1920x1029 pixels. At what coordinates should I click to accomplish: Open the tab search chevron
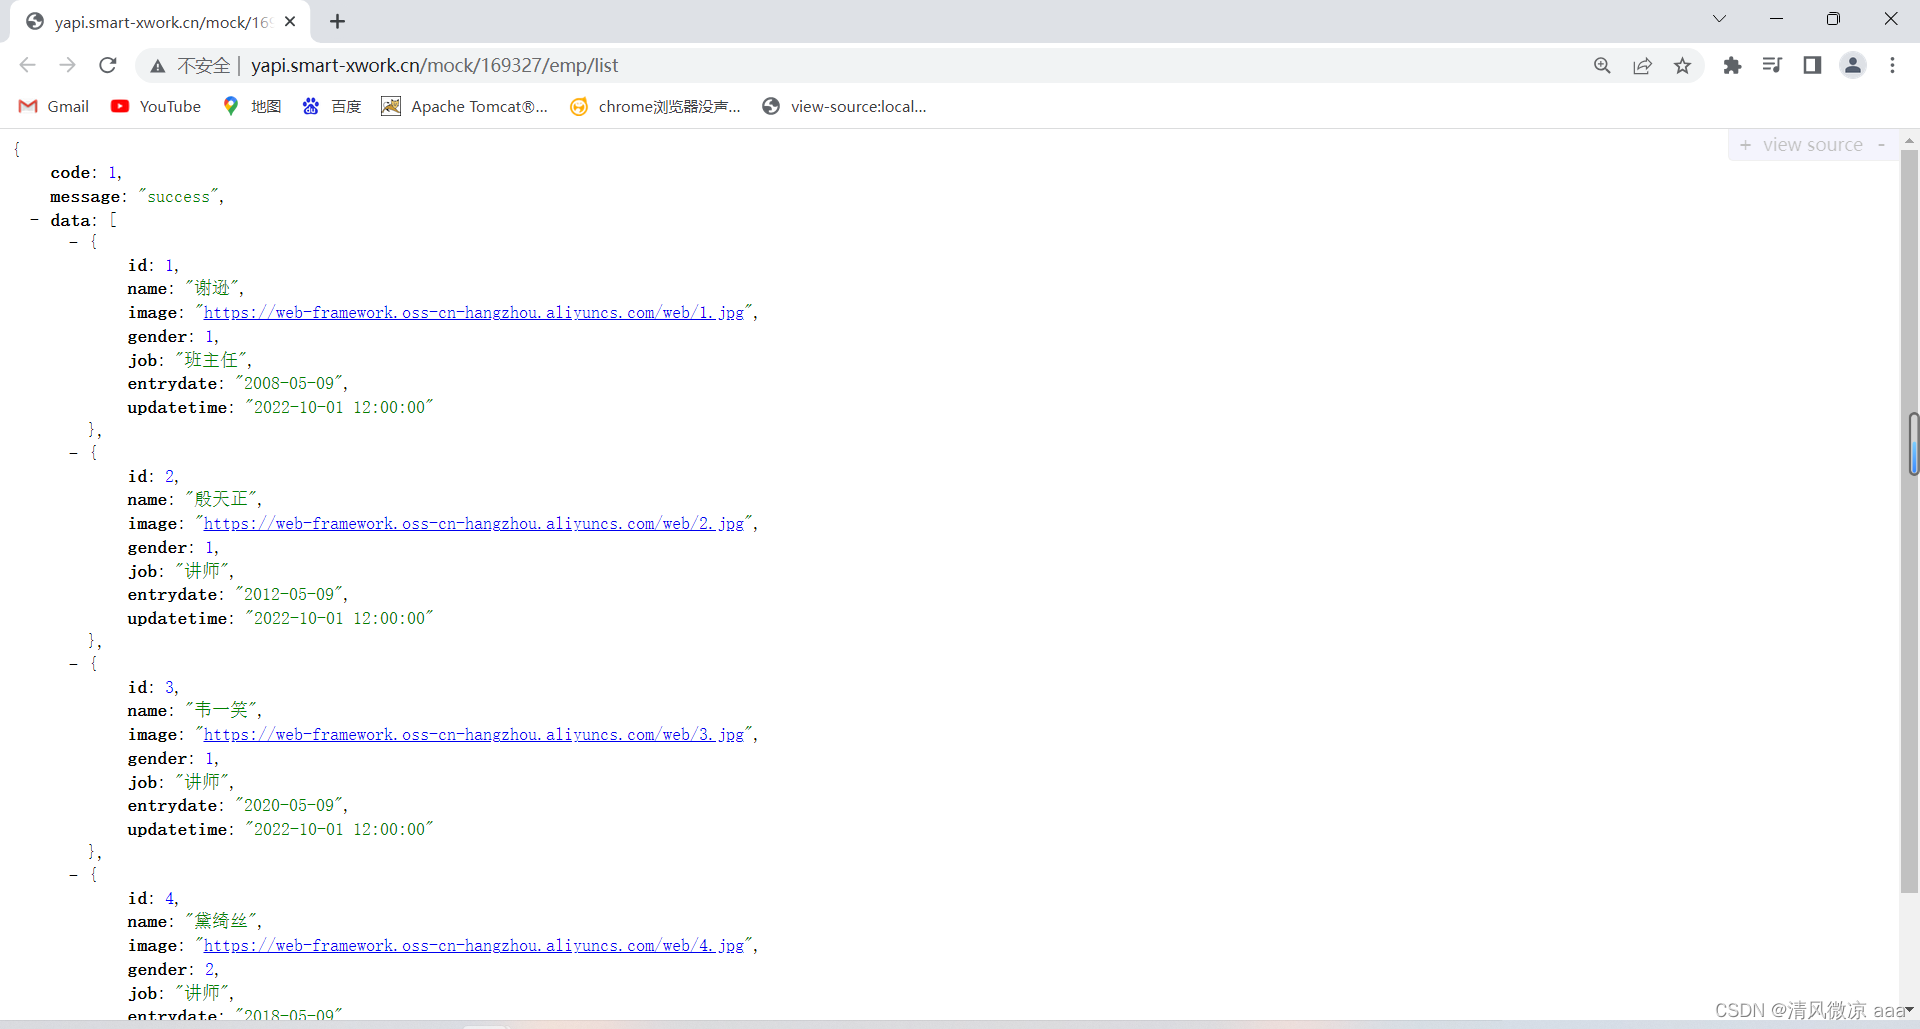1719,19
